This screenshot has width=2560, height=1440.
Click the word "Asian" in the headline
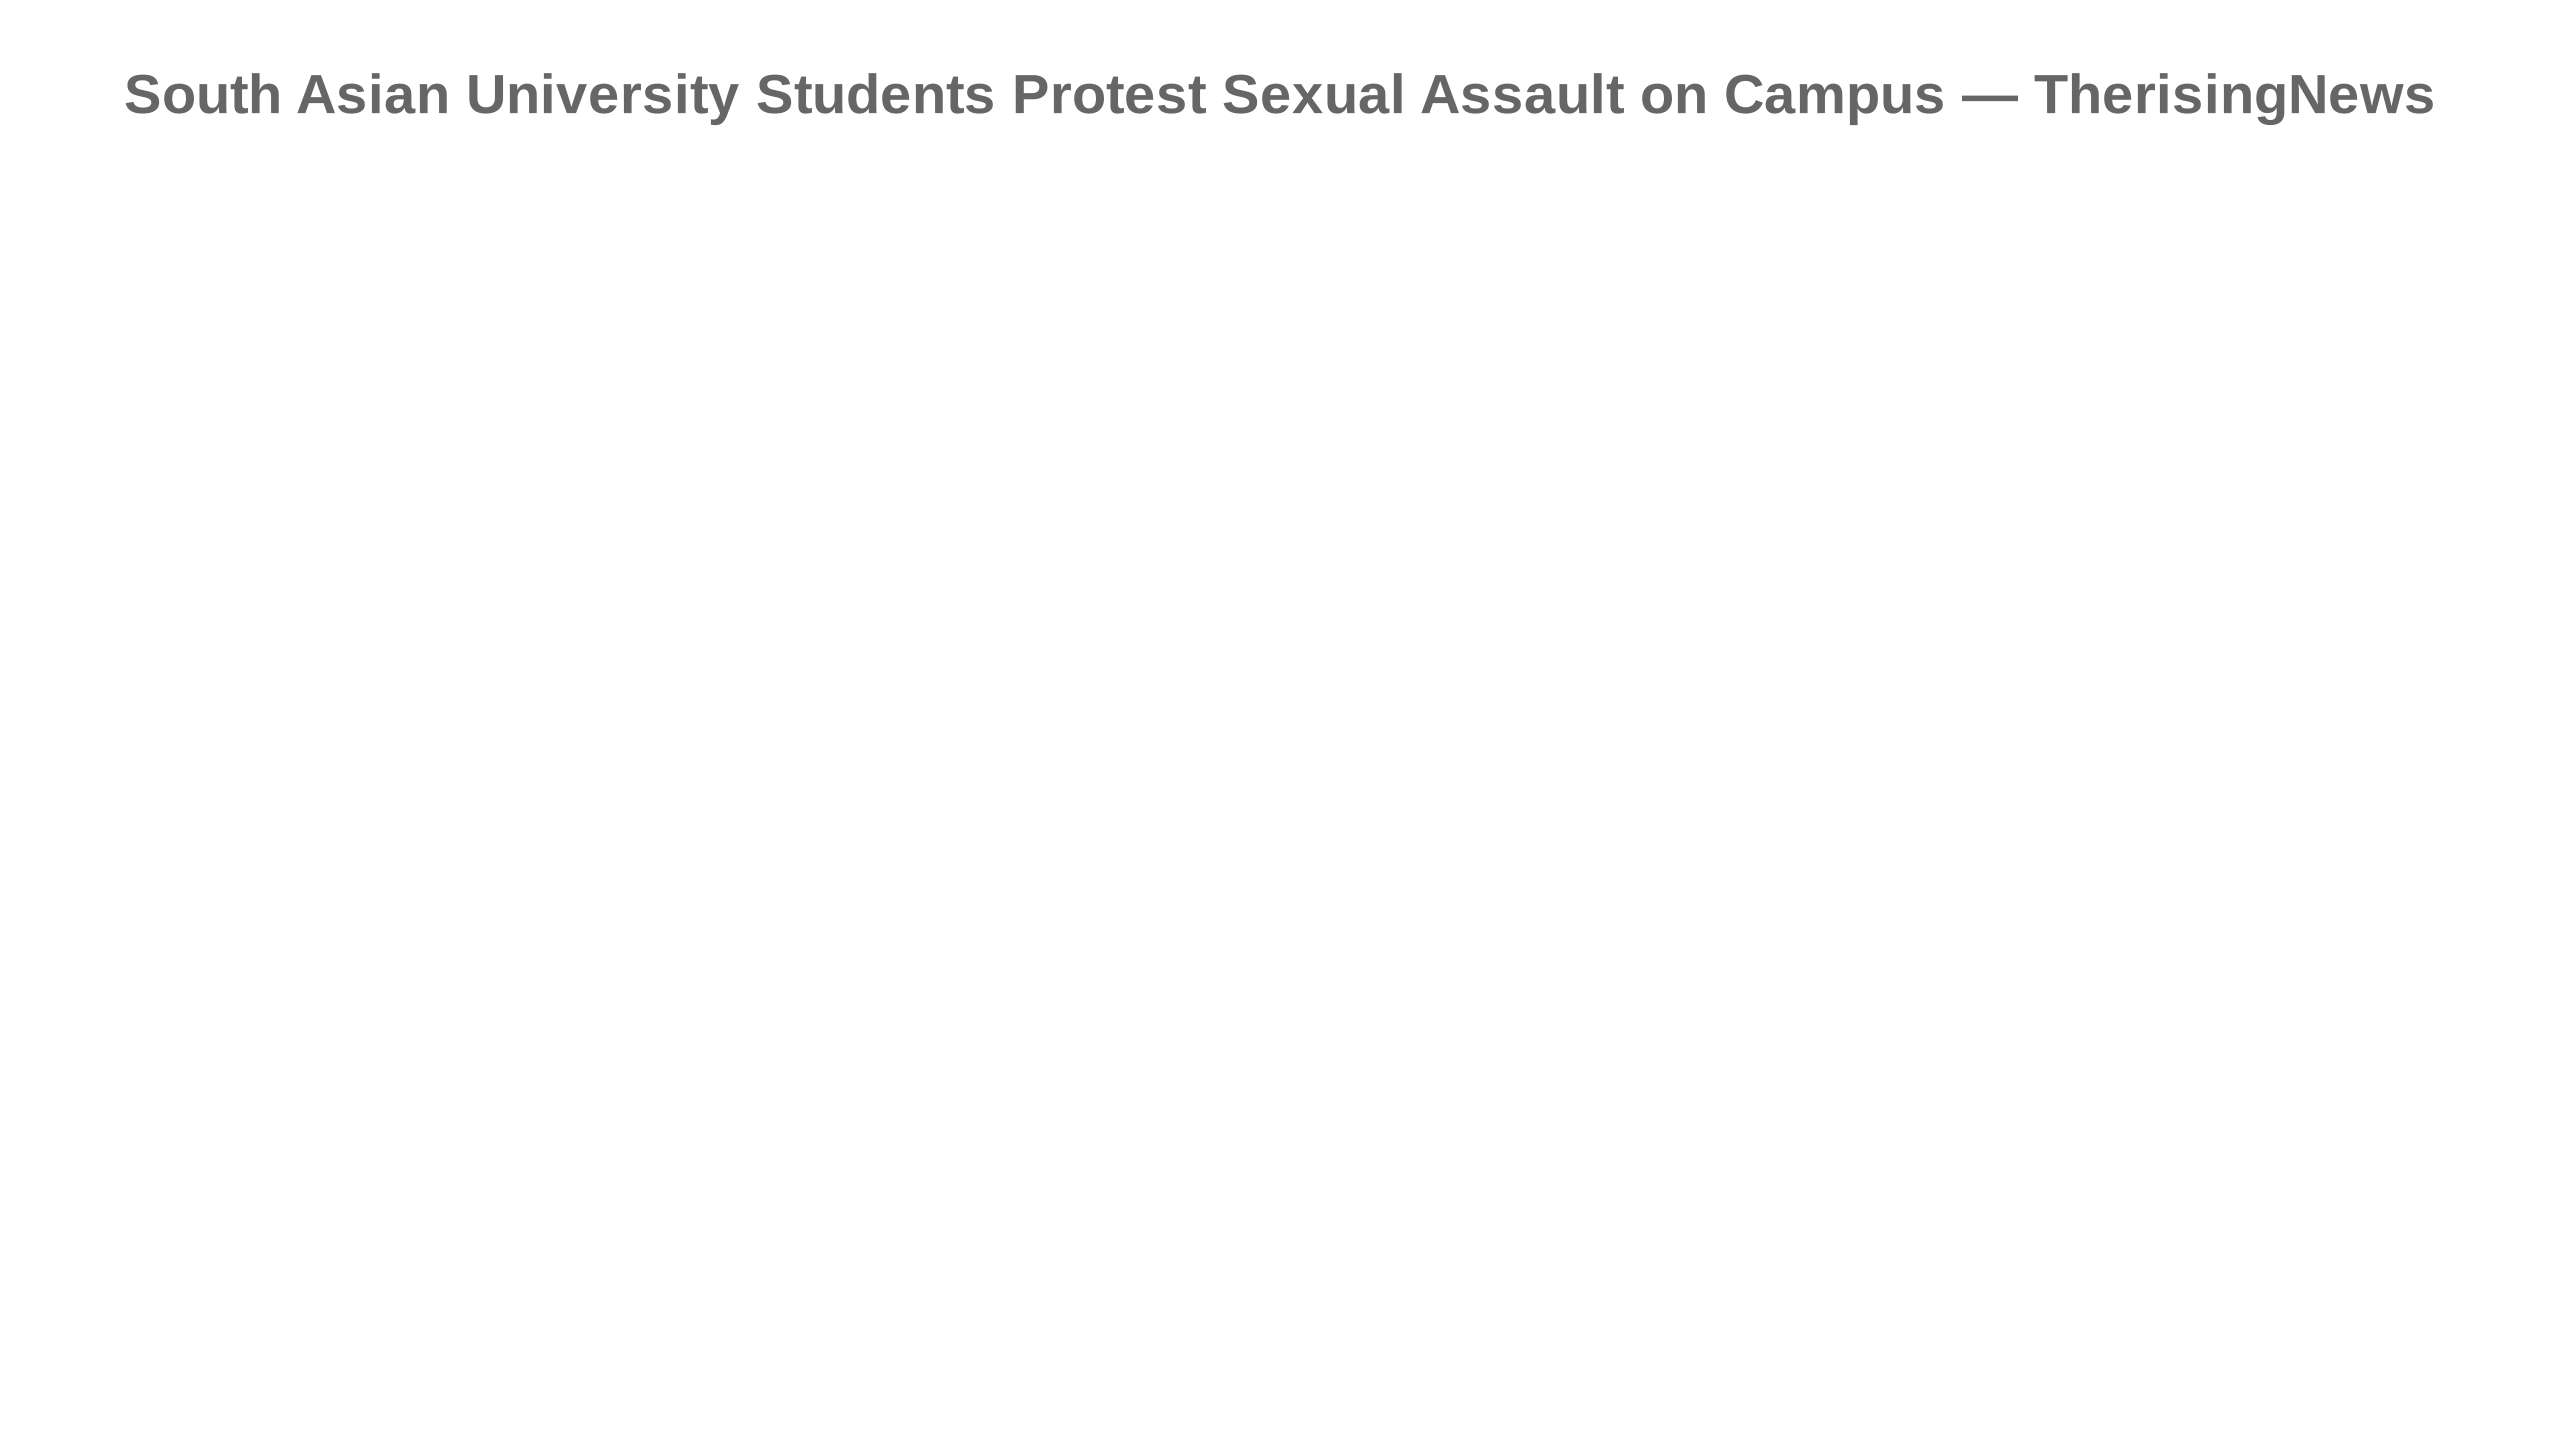pyautogui.click(x=373, y=96)
